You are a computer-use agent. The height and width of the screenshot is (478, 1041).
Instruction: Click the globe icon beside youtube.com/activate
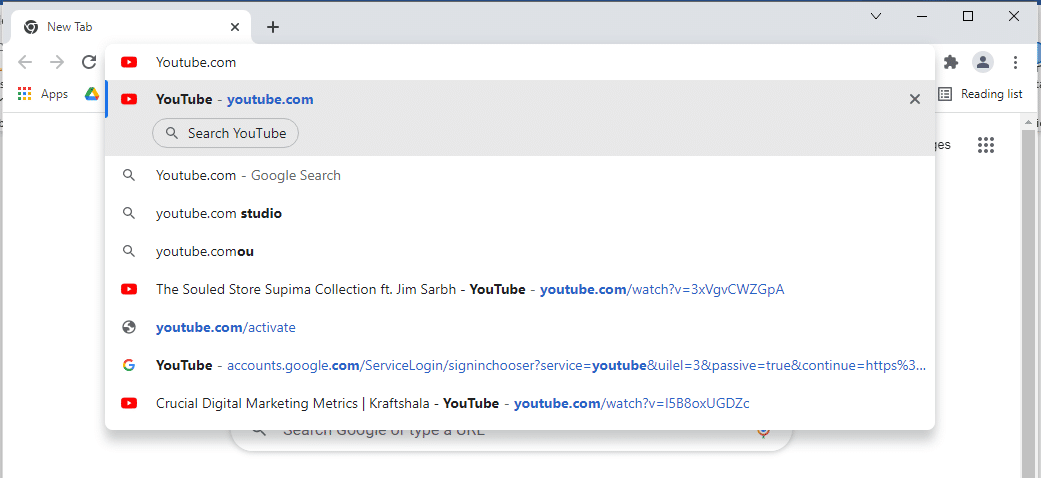(x=129, y=327)
